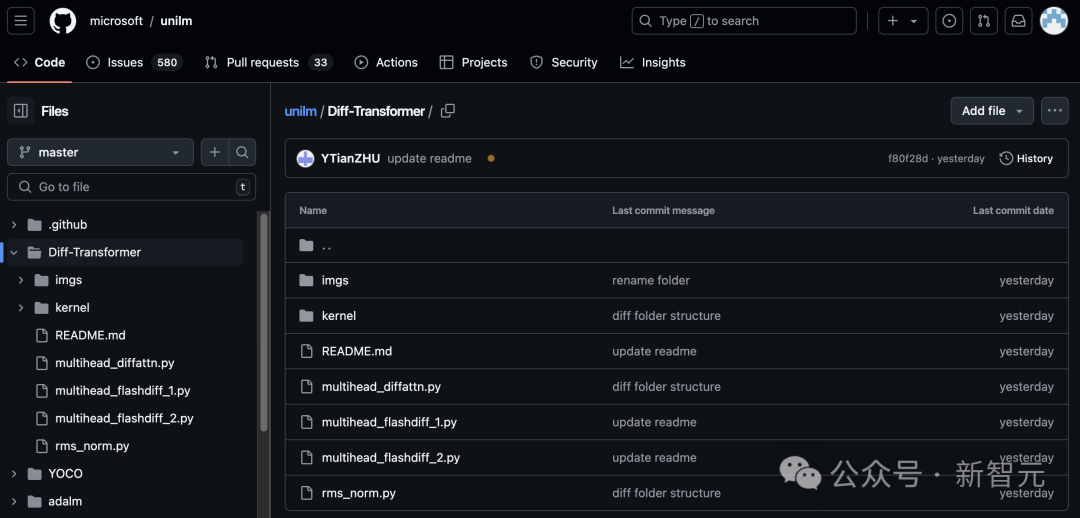The image size is (1080, 518).
Task: Click the GitHub logo icon
Action: pos(63,21)
